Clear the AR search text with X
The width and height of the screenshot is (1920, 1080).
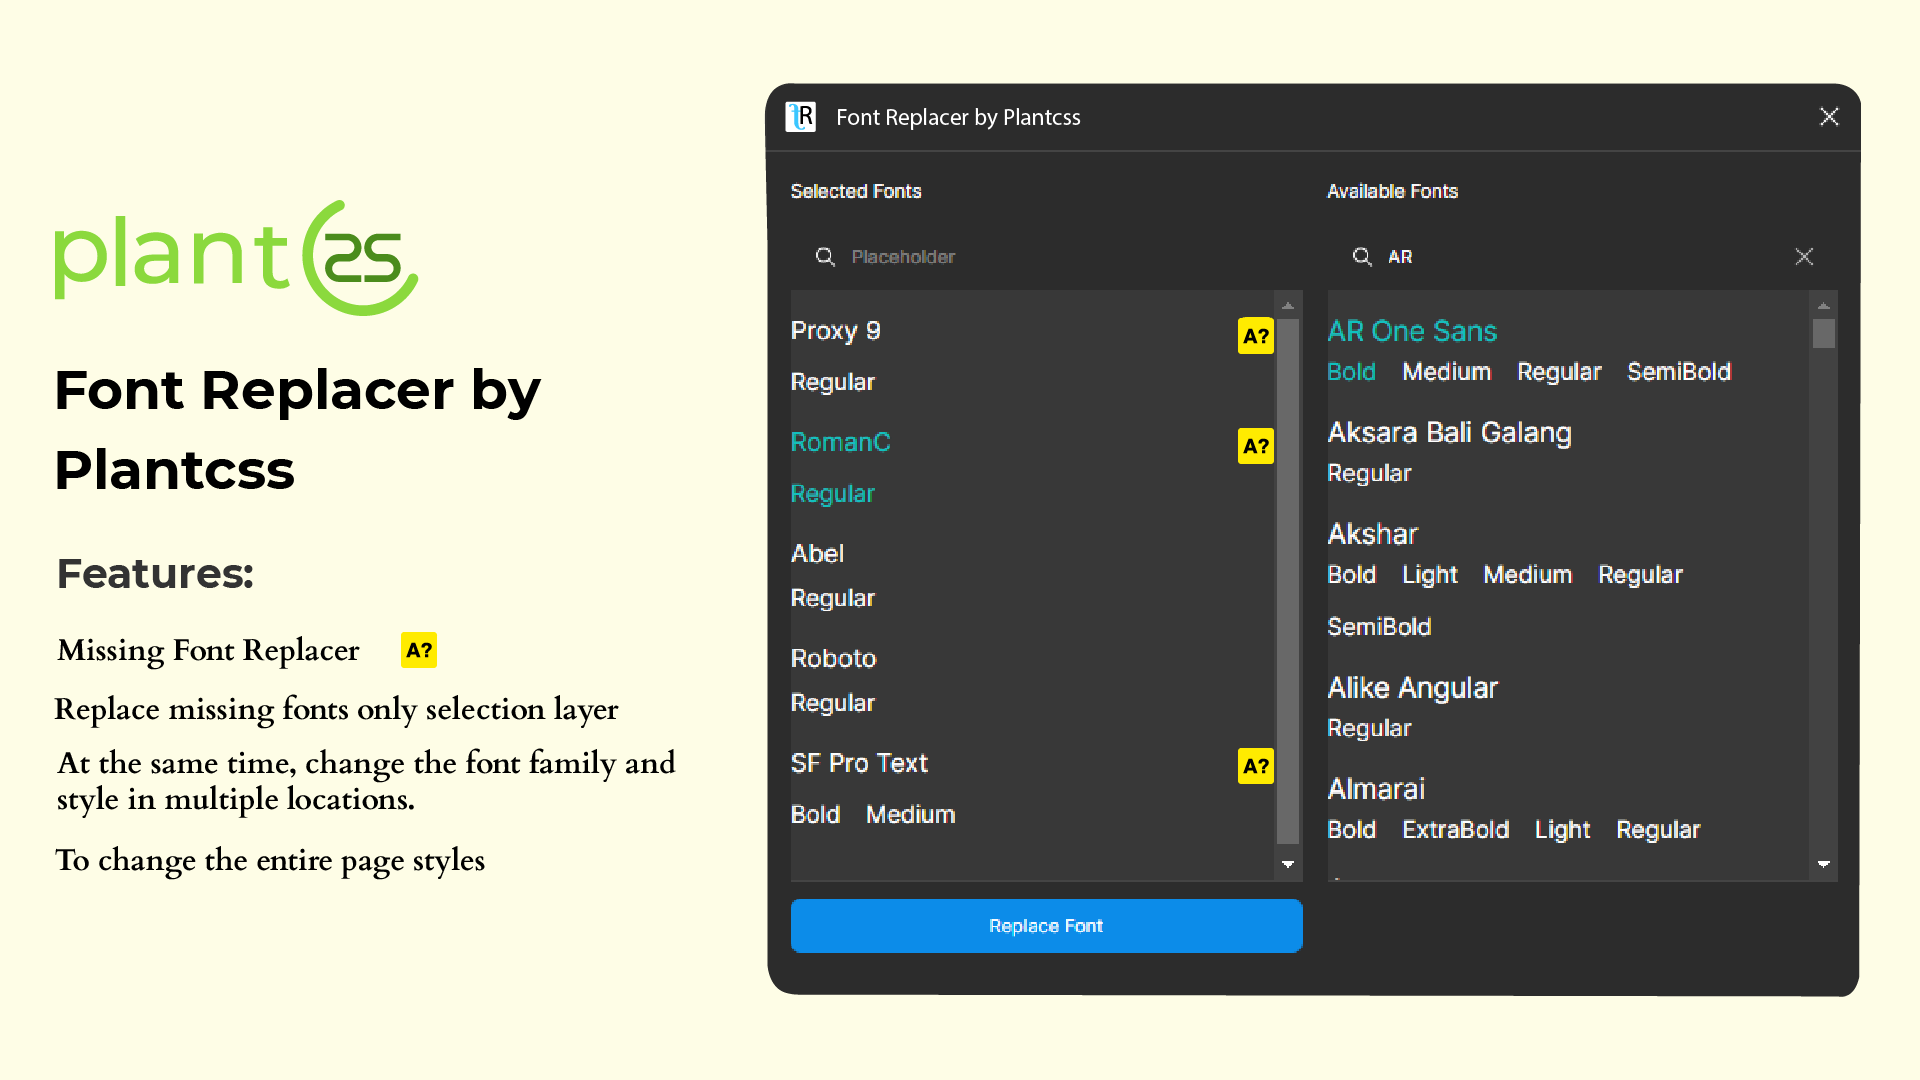(x=1804, y=257)
